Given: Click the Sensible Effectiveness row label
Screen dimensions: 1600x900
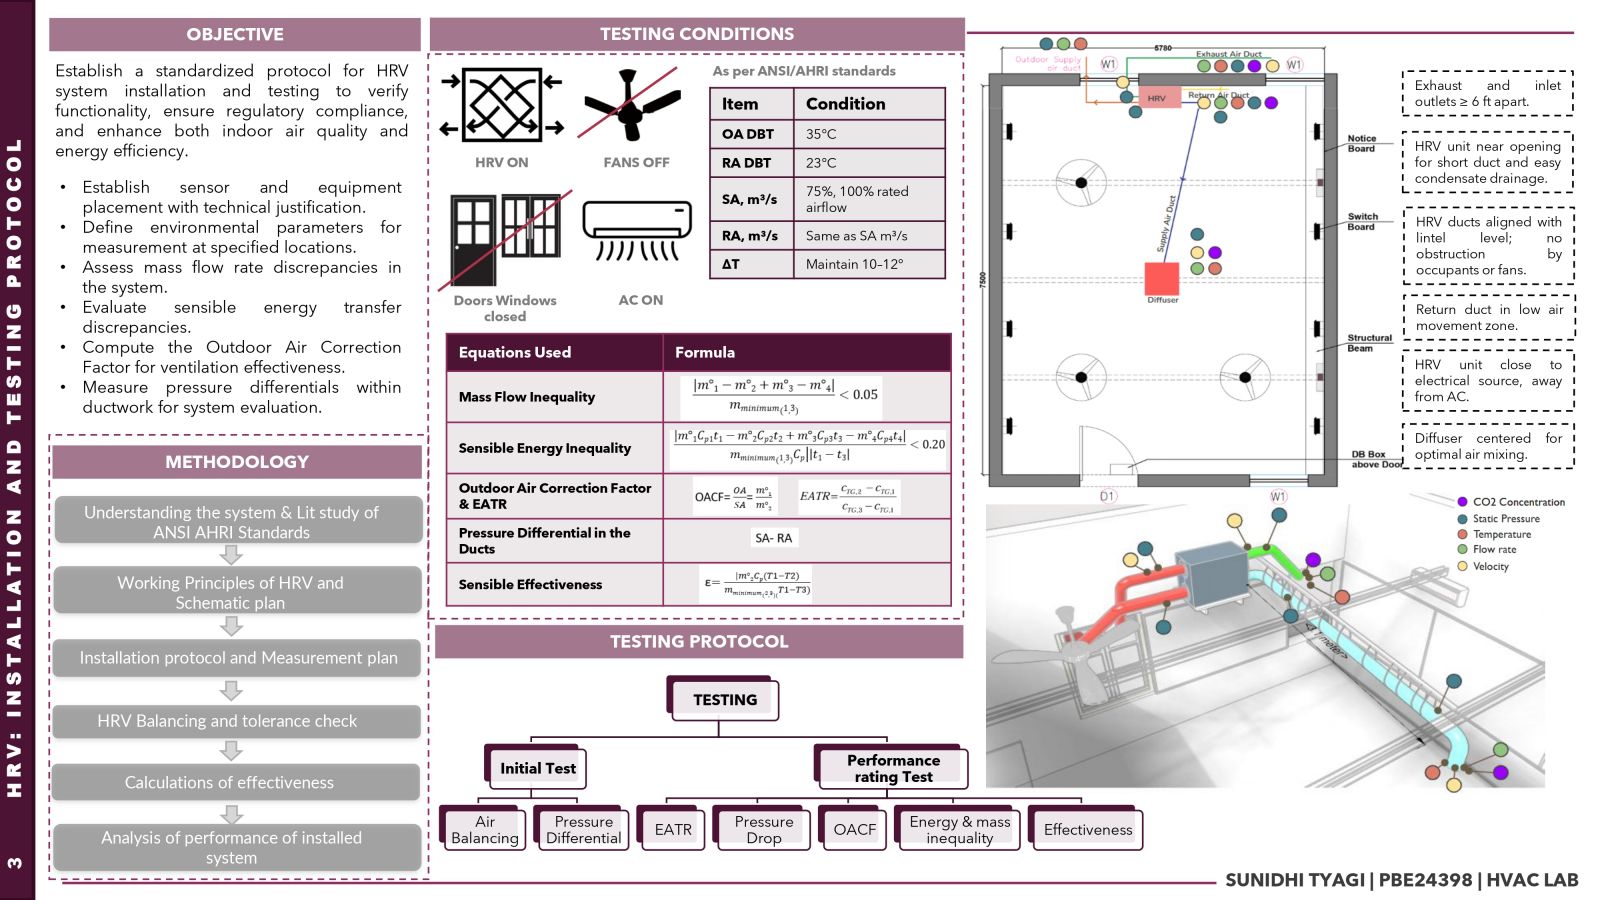Looking at the screenshot, I should pos(531,584).
